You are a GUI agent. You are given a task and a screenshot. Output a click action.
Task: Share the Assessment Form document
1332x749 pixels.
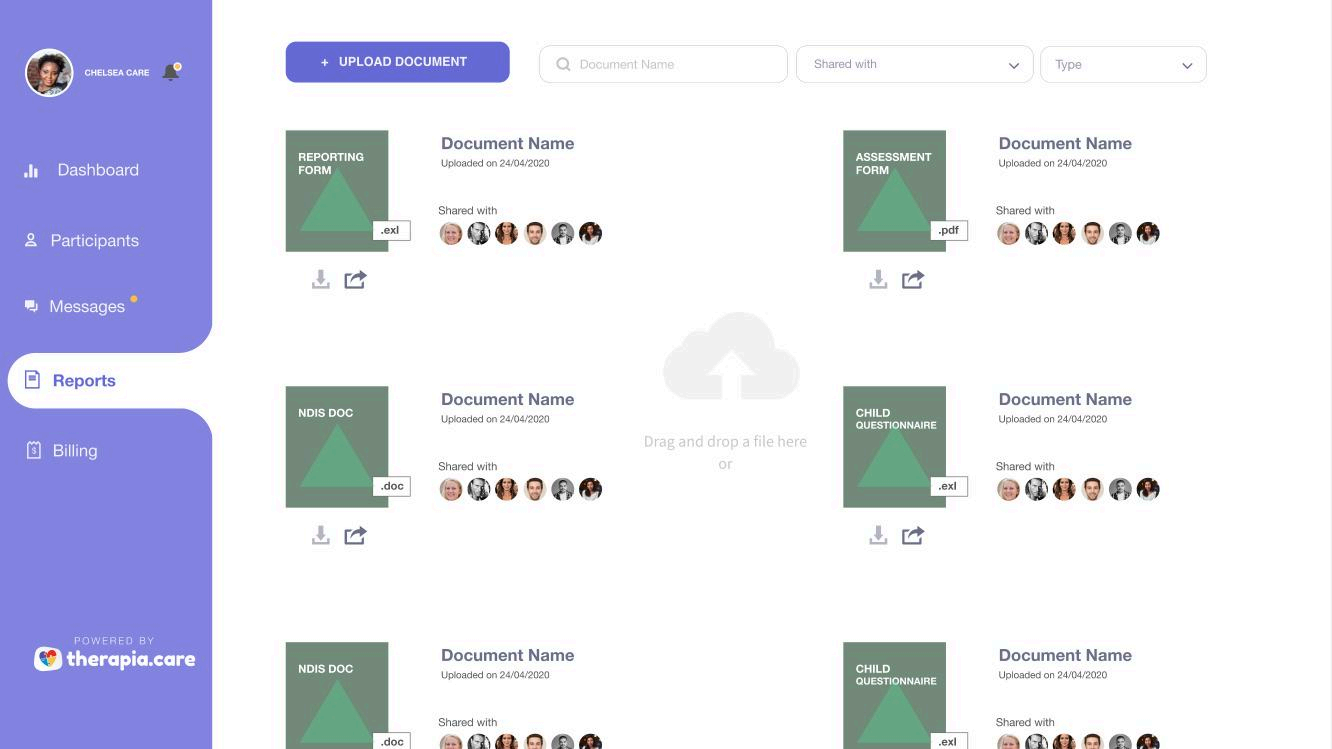913,280
